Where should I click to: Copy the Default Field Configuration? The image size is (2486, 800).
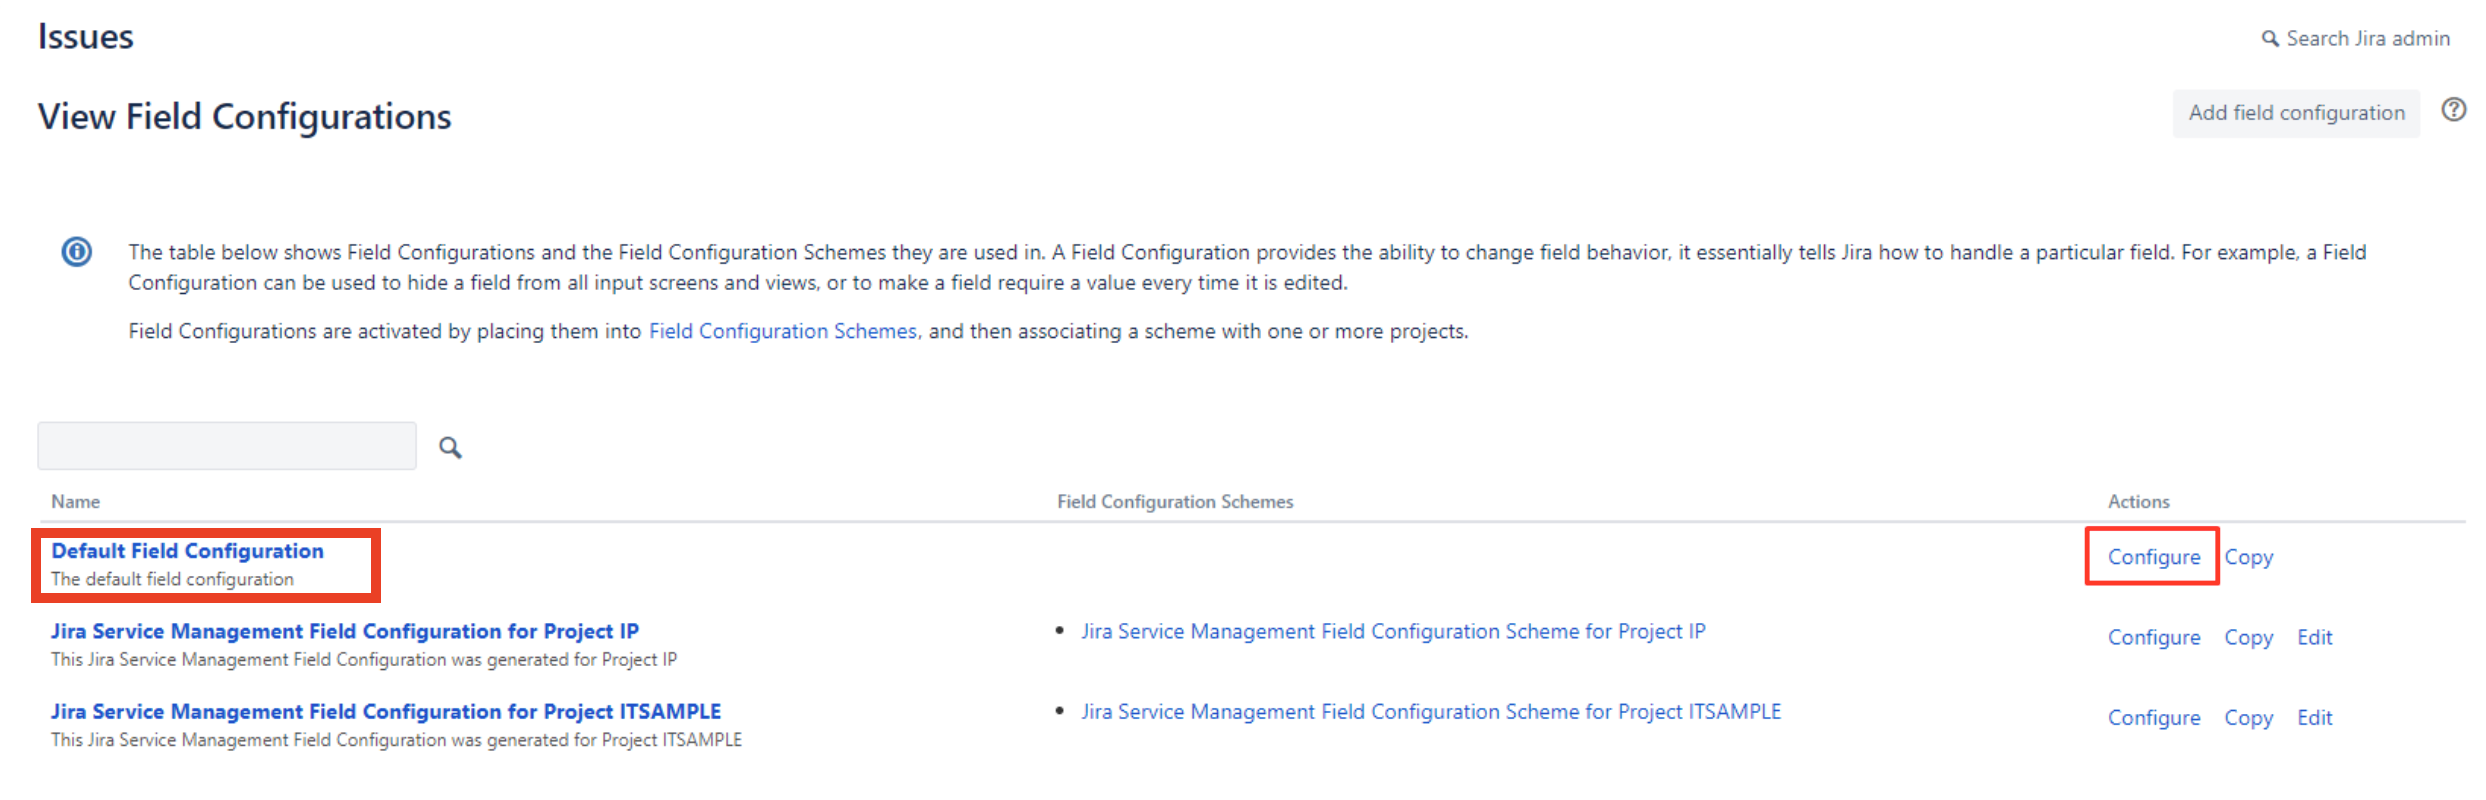tap(2248, 557)
